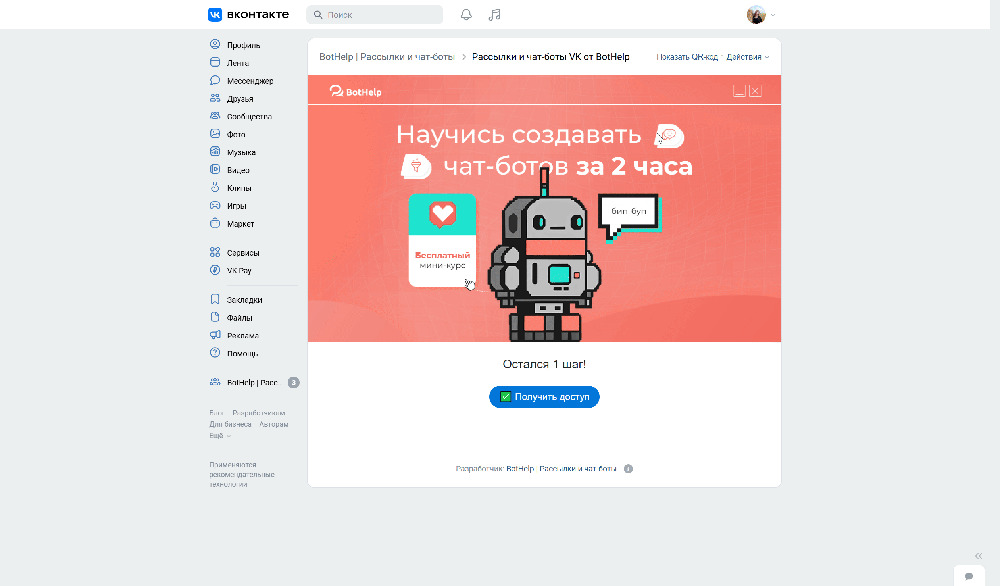Open notifications bell in the header
This screenshot has height=586, width=1000.
pos(466,15)
